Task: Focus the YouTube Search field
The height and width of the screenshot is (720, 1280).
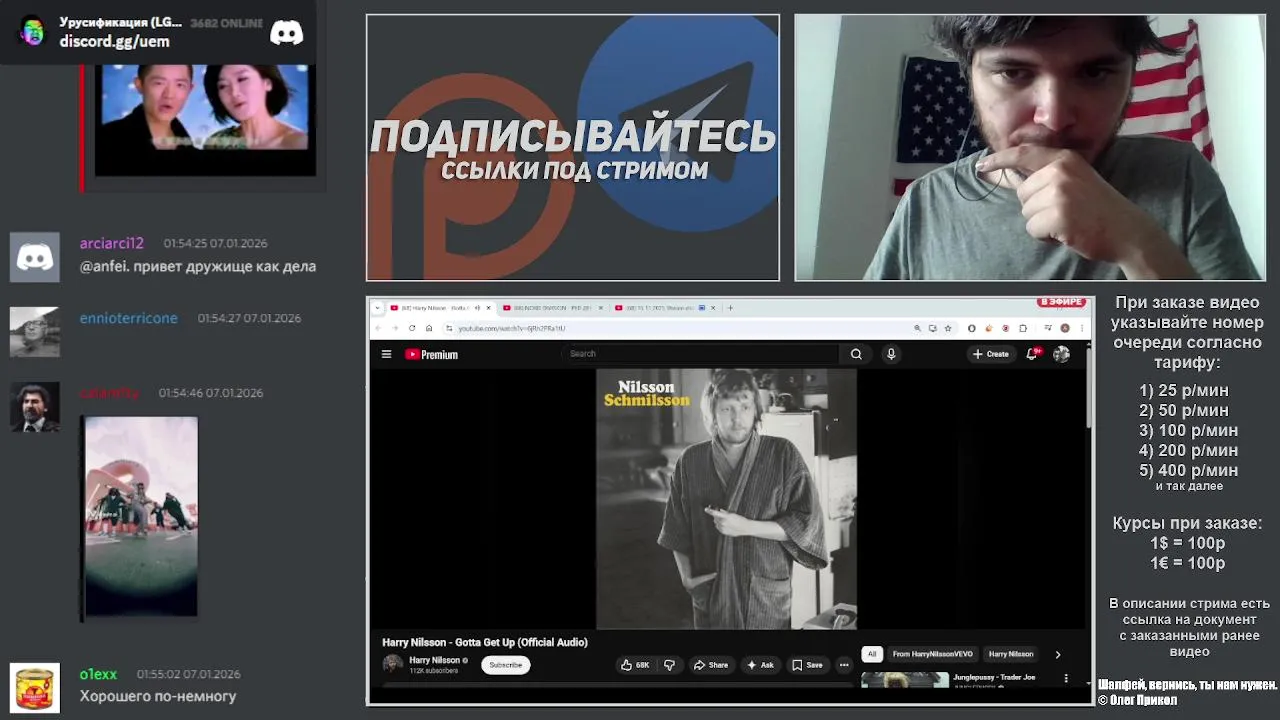Action: click(700, 354)
